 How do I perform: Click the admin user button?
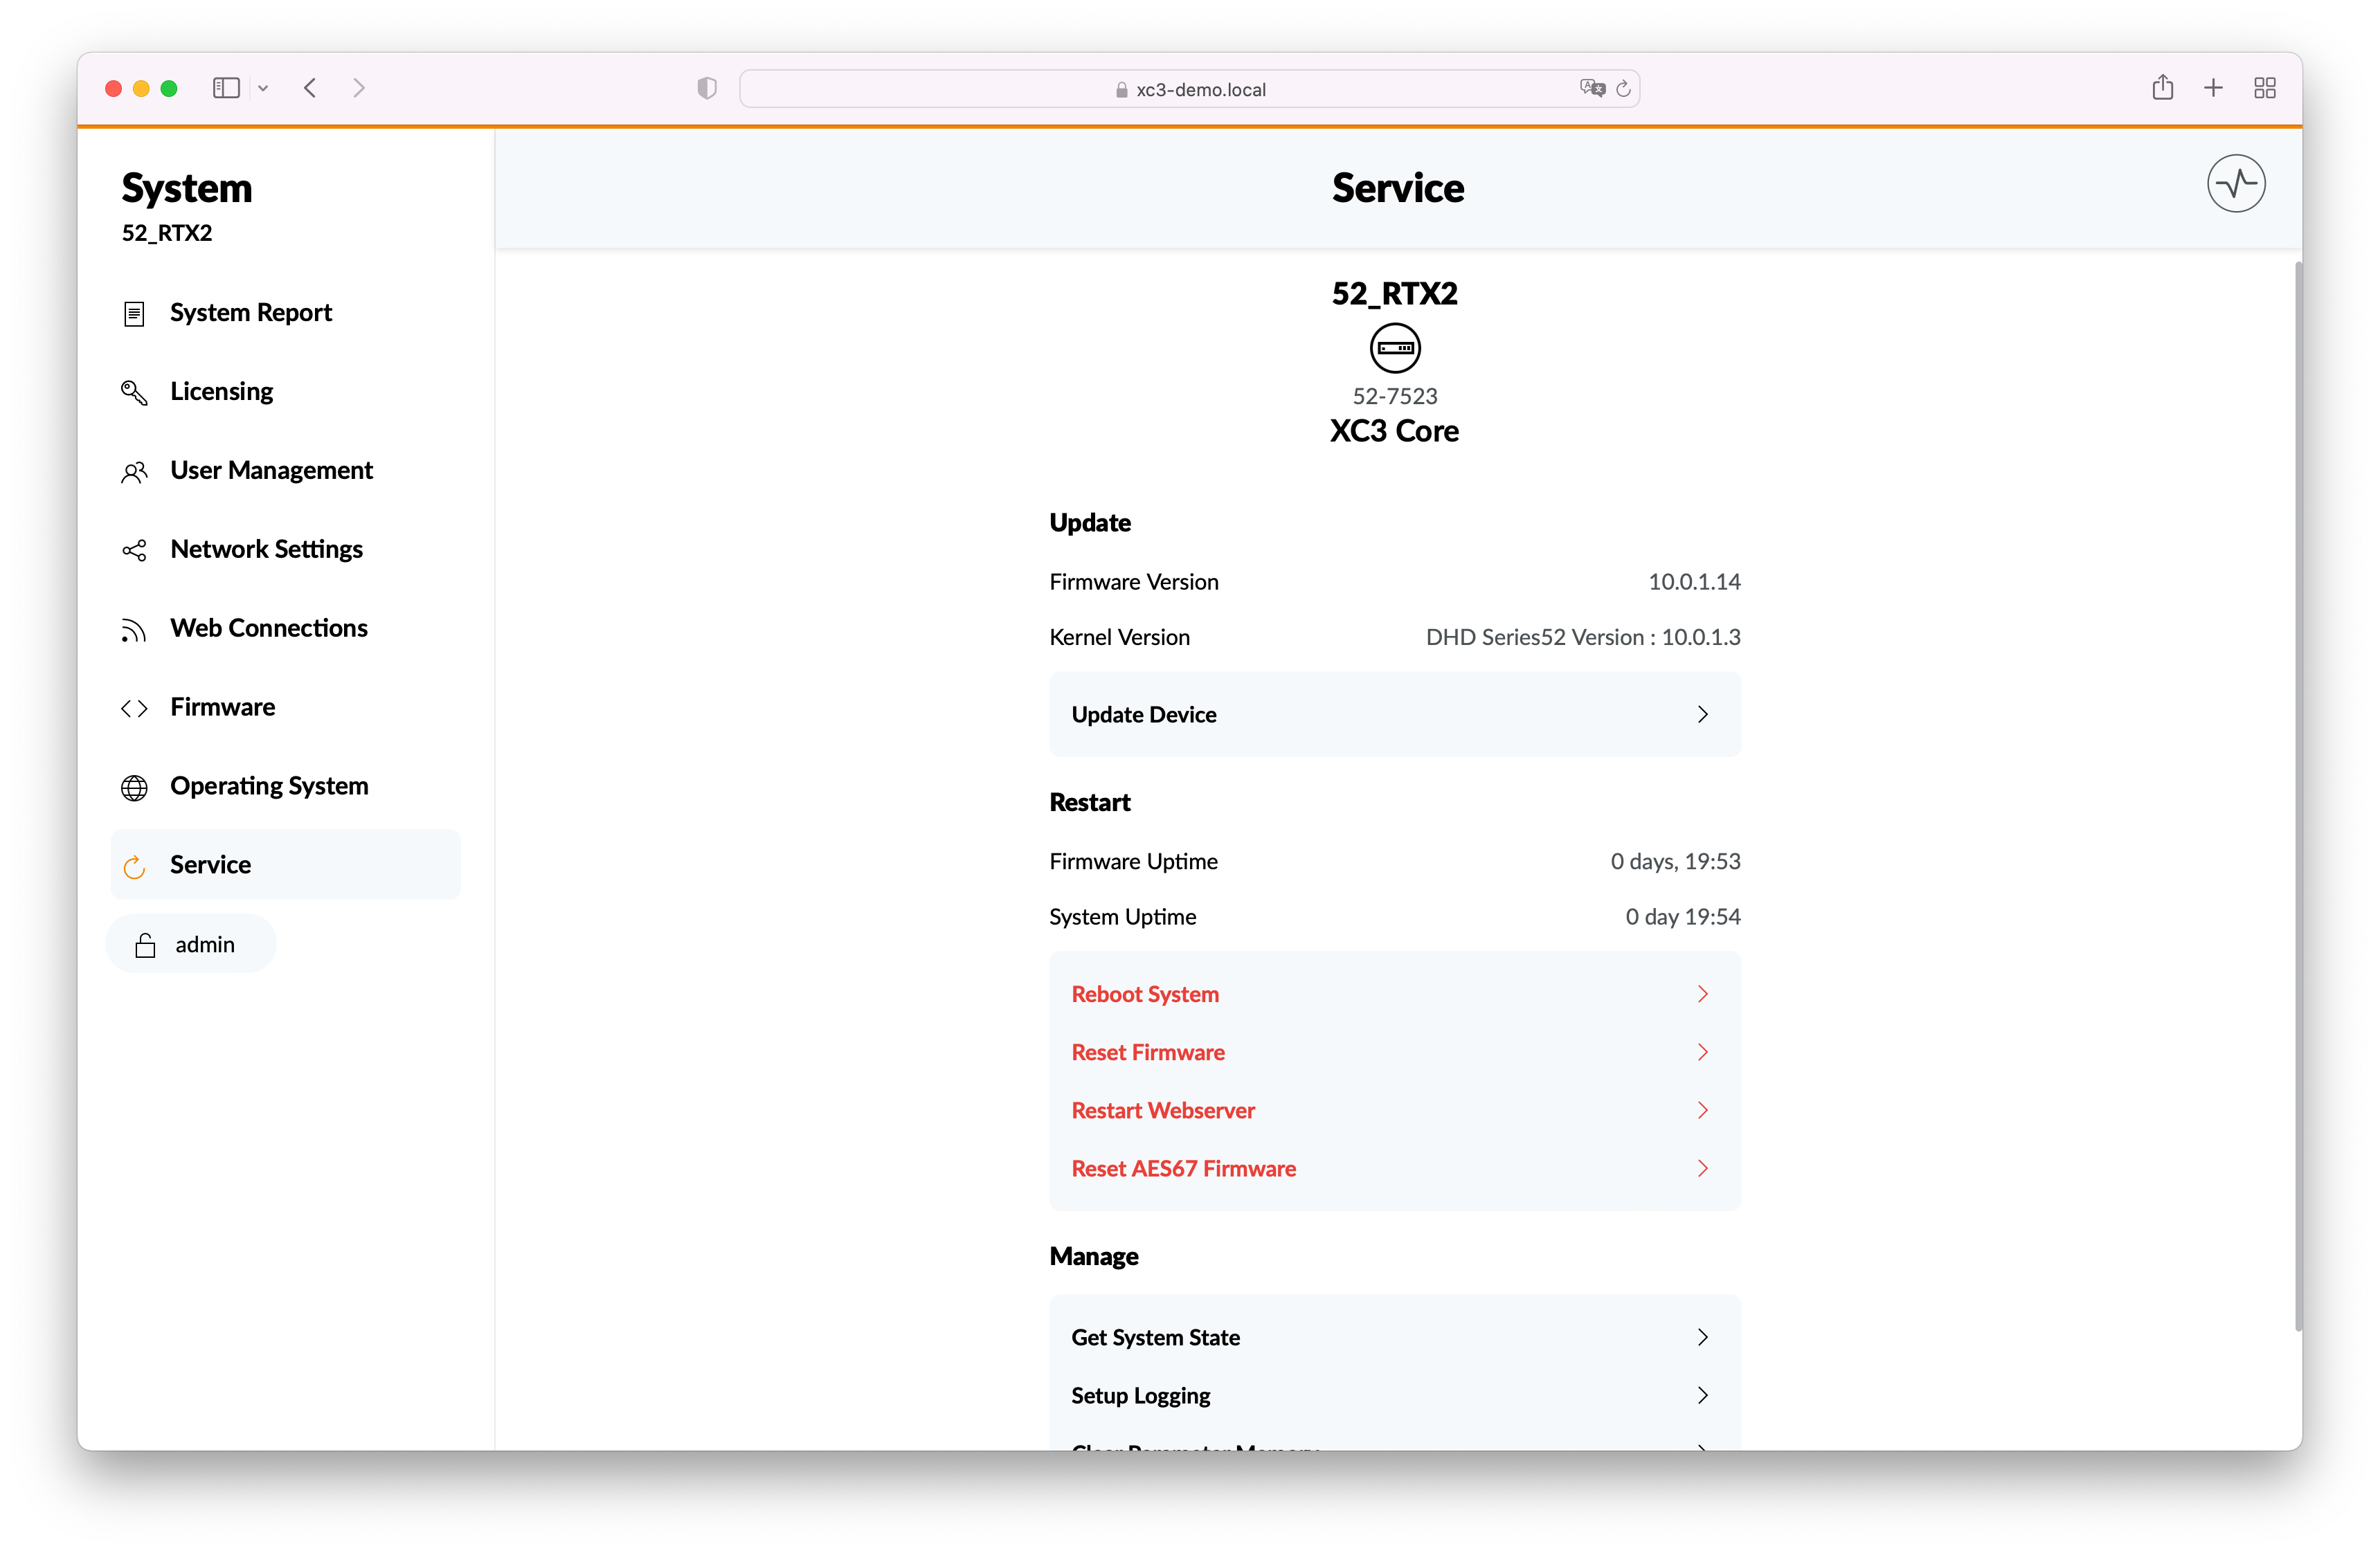[190, 944]
